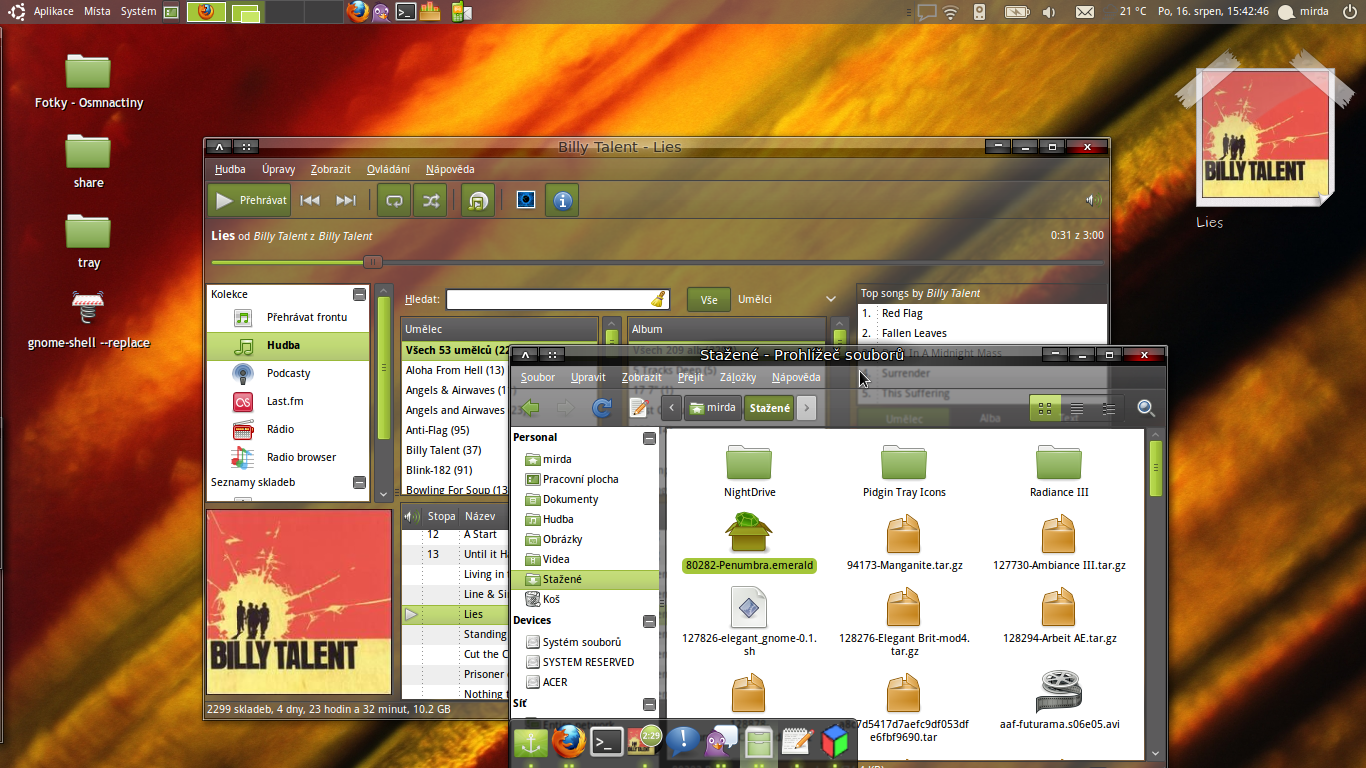Collapse the Kolekce section in Rhythmbox sidebar

(x=359, y=294)
